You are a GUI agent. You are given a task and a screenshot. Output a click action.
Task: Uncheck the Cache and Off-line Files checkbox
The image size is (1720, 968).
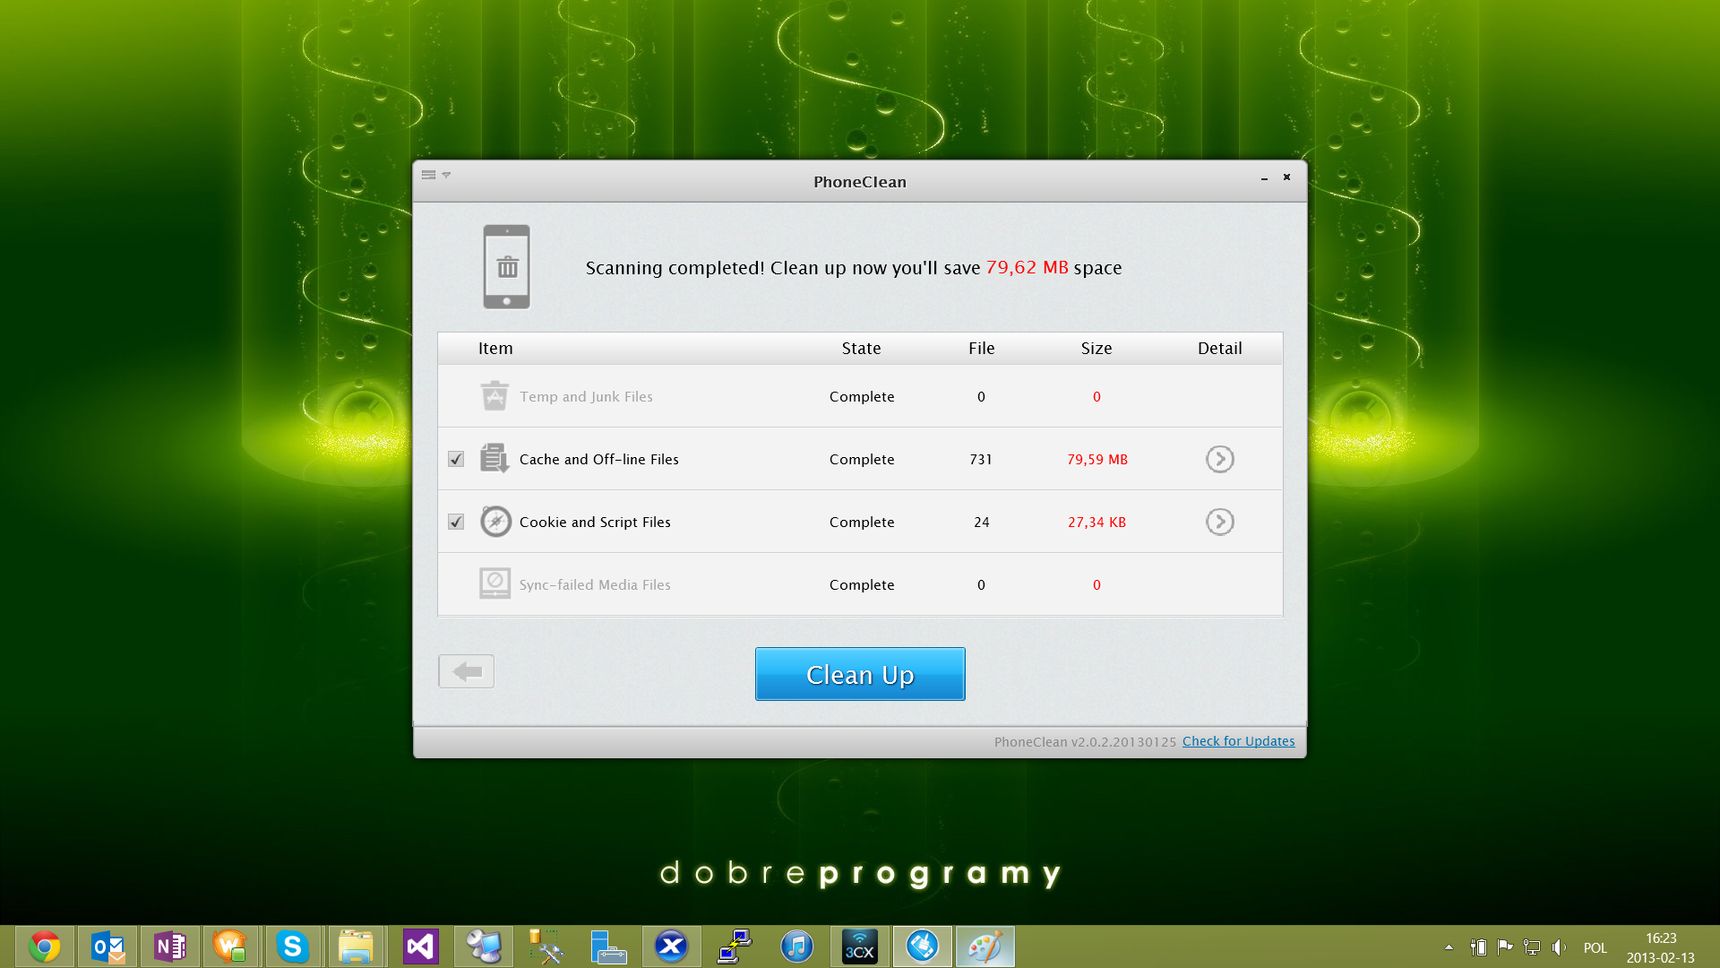coord(456,459)
